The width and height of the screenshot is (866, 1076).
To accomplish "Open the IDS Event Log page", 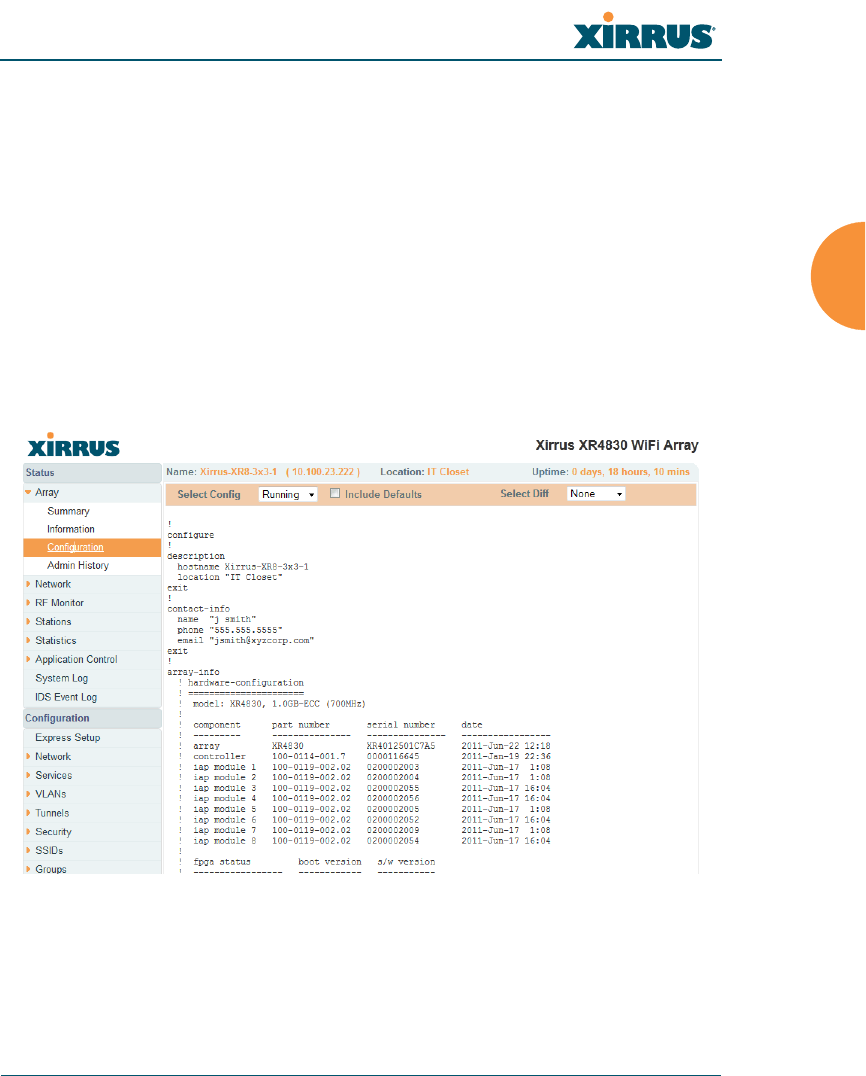I will [66, 697].
